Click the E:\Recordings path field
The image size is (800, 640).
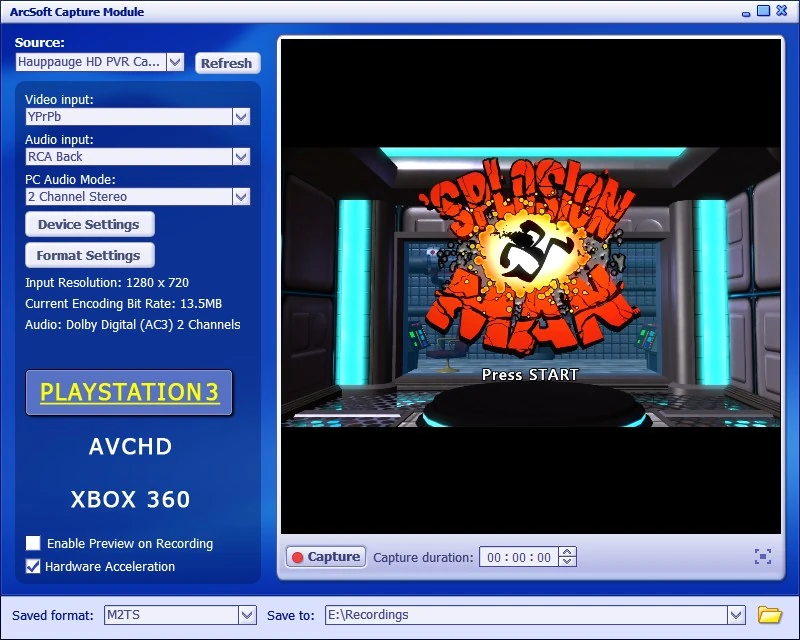tap(527, 614)
